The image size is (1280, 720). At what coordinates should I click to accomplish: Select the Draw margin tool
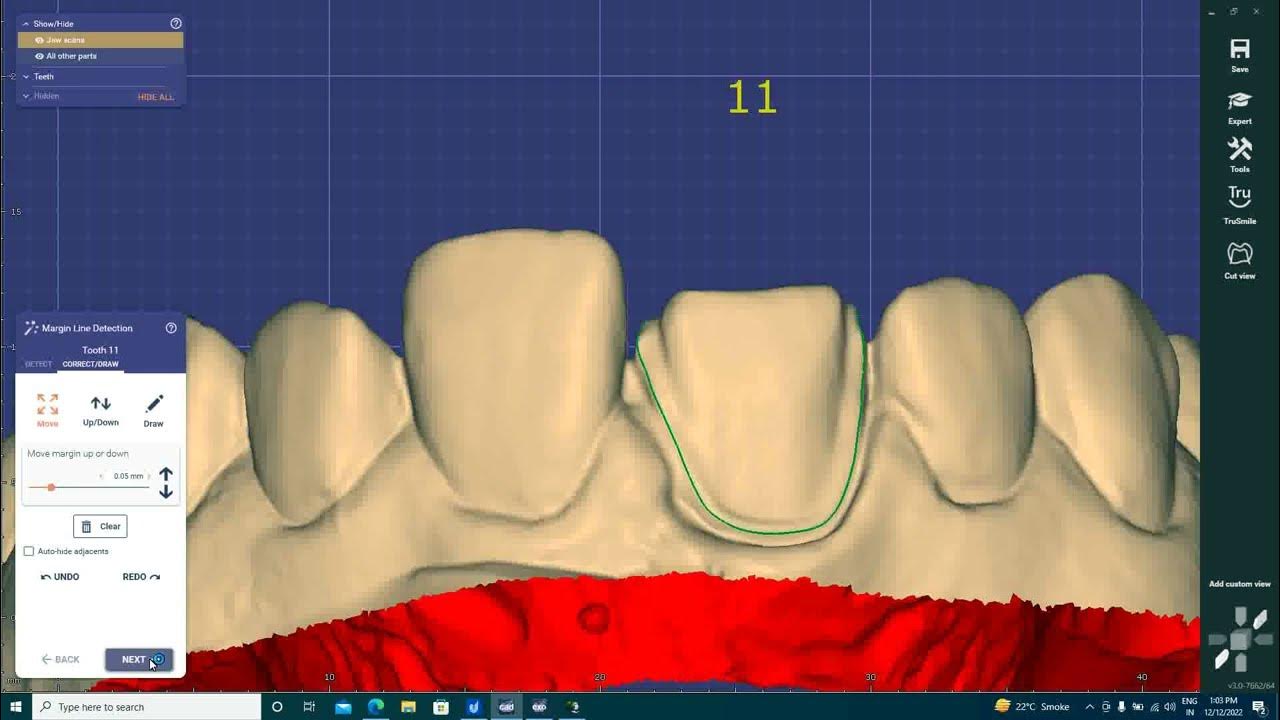pyautogui.click(x=153, y=410)
